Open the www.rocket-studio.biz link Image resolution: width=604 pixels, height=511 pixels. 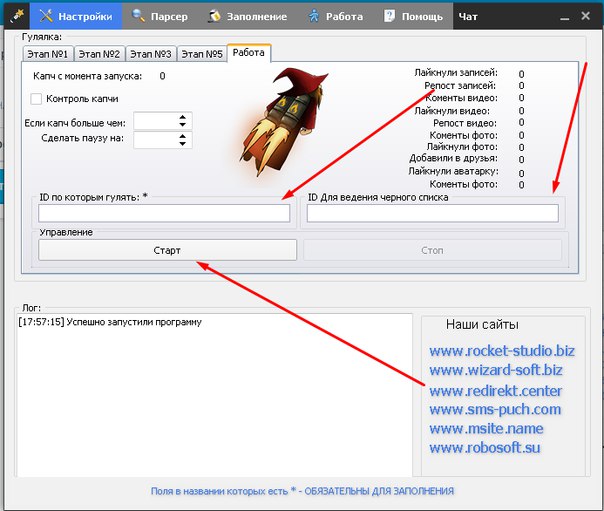(x=502, y=351)
